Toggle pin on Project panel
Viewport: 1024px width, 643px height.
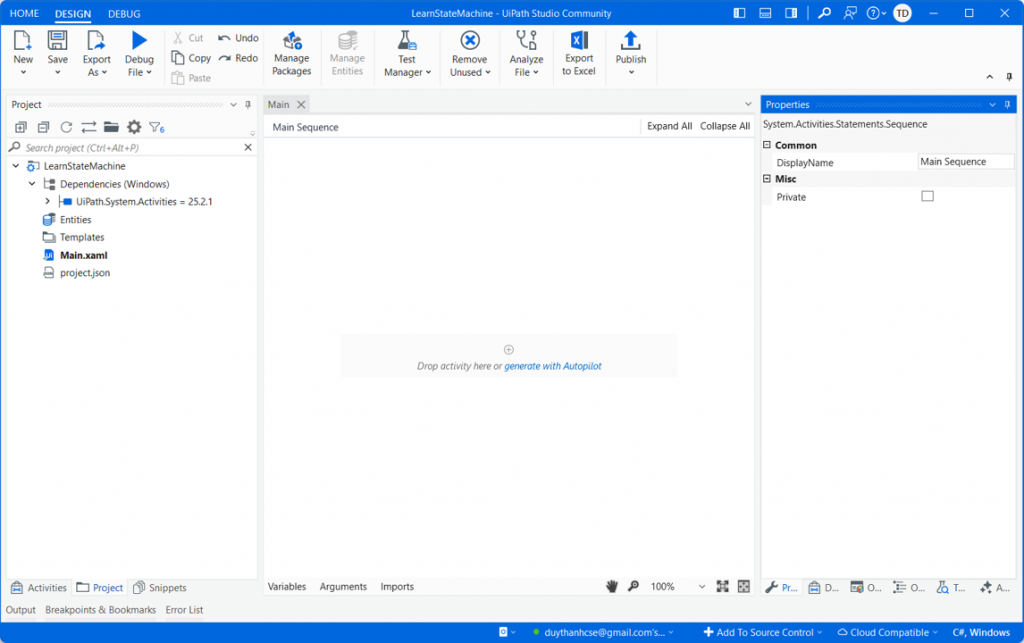pyautogui.click(x=248, y=104)
